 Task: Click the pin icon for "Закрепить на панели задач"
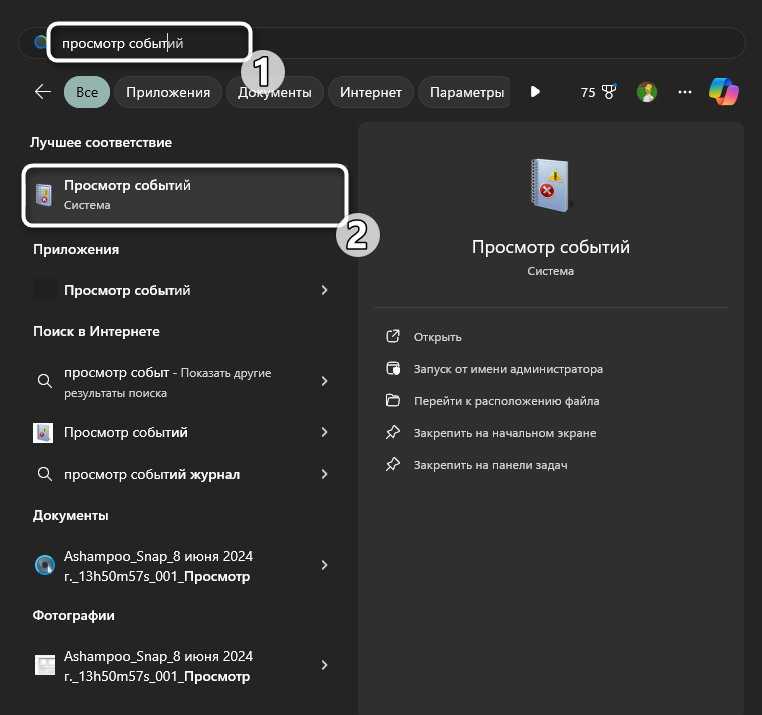(393, 465)
